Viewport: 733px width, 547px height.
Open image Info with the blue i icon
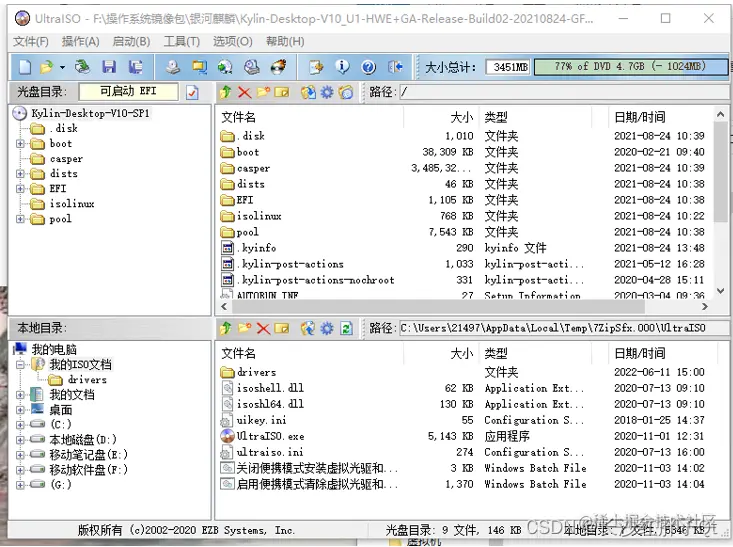point(342,67)
